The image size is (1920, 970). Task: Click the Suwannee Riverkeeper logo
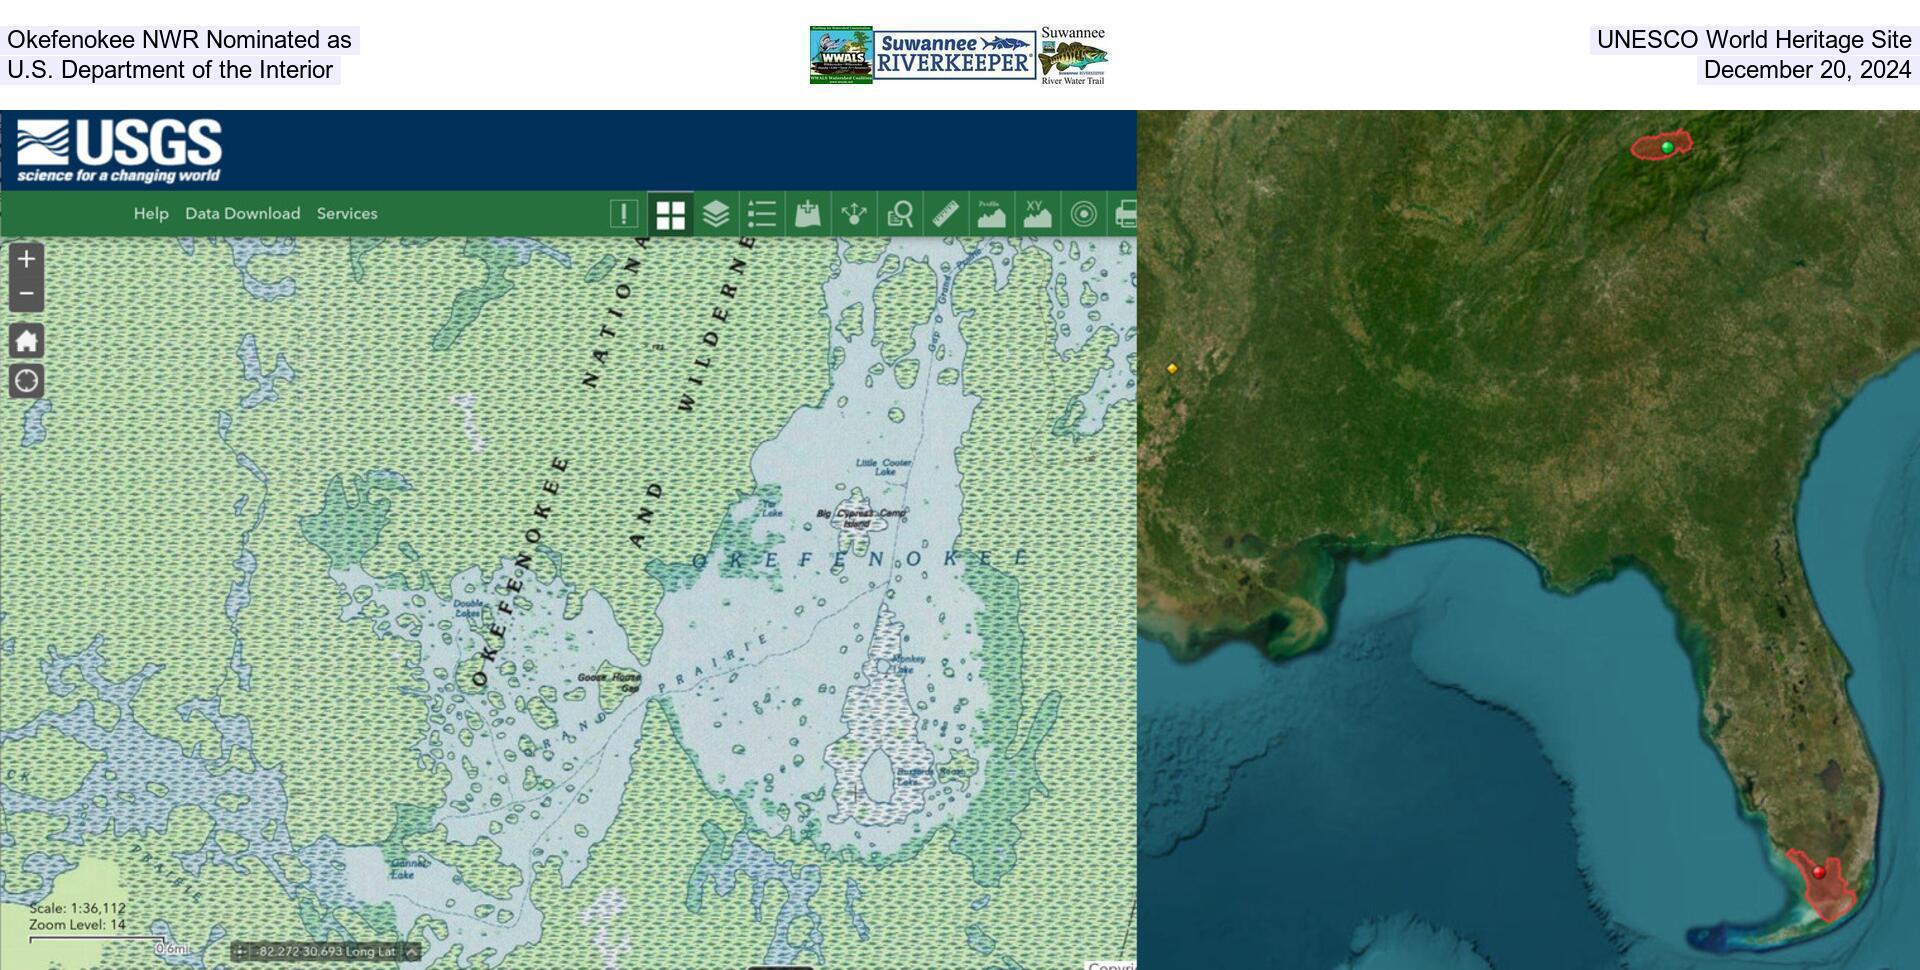pyautogui.click(x=956, y=55)
